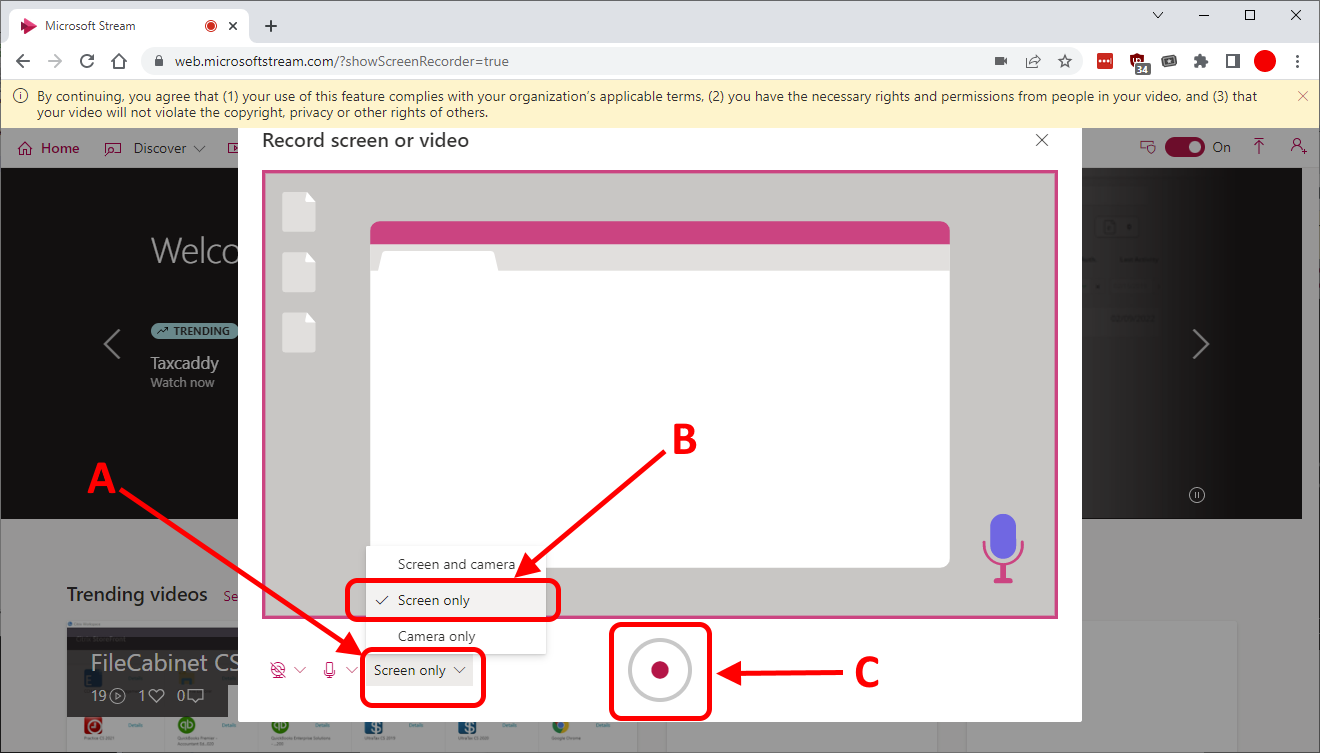Reload the page with the refresh icon
Image resolution: width=1320 pixels, height=753 pixels.
coord(87,61)
